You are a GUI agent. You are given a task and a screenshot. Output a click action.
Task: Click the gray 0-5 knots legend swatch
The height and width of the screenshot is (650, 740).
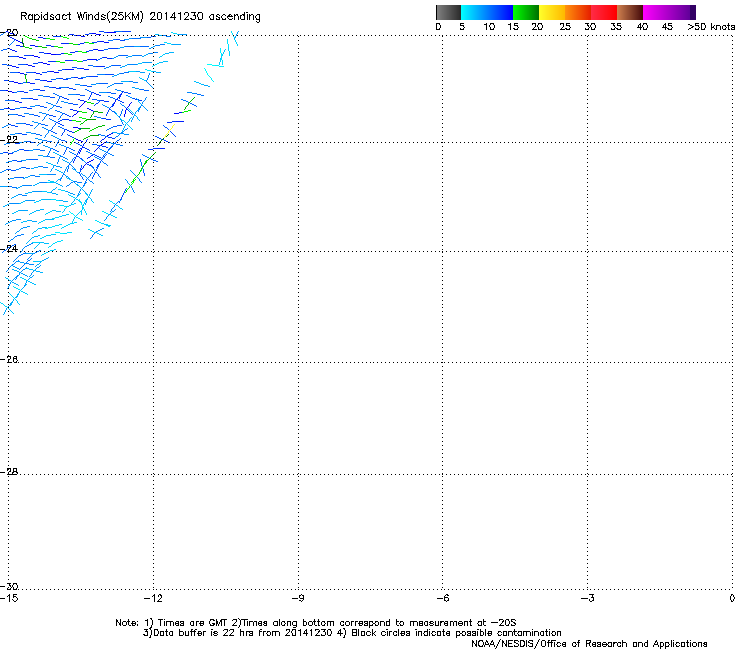[x=448, y=12]
